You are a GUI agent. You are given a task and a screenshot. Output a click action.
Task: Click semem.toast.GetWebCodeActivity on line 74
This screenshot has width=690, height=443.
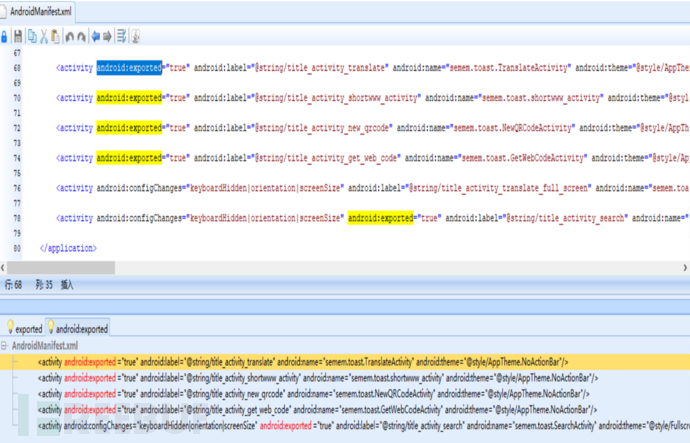click(x=520, y=158)
